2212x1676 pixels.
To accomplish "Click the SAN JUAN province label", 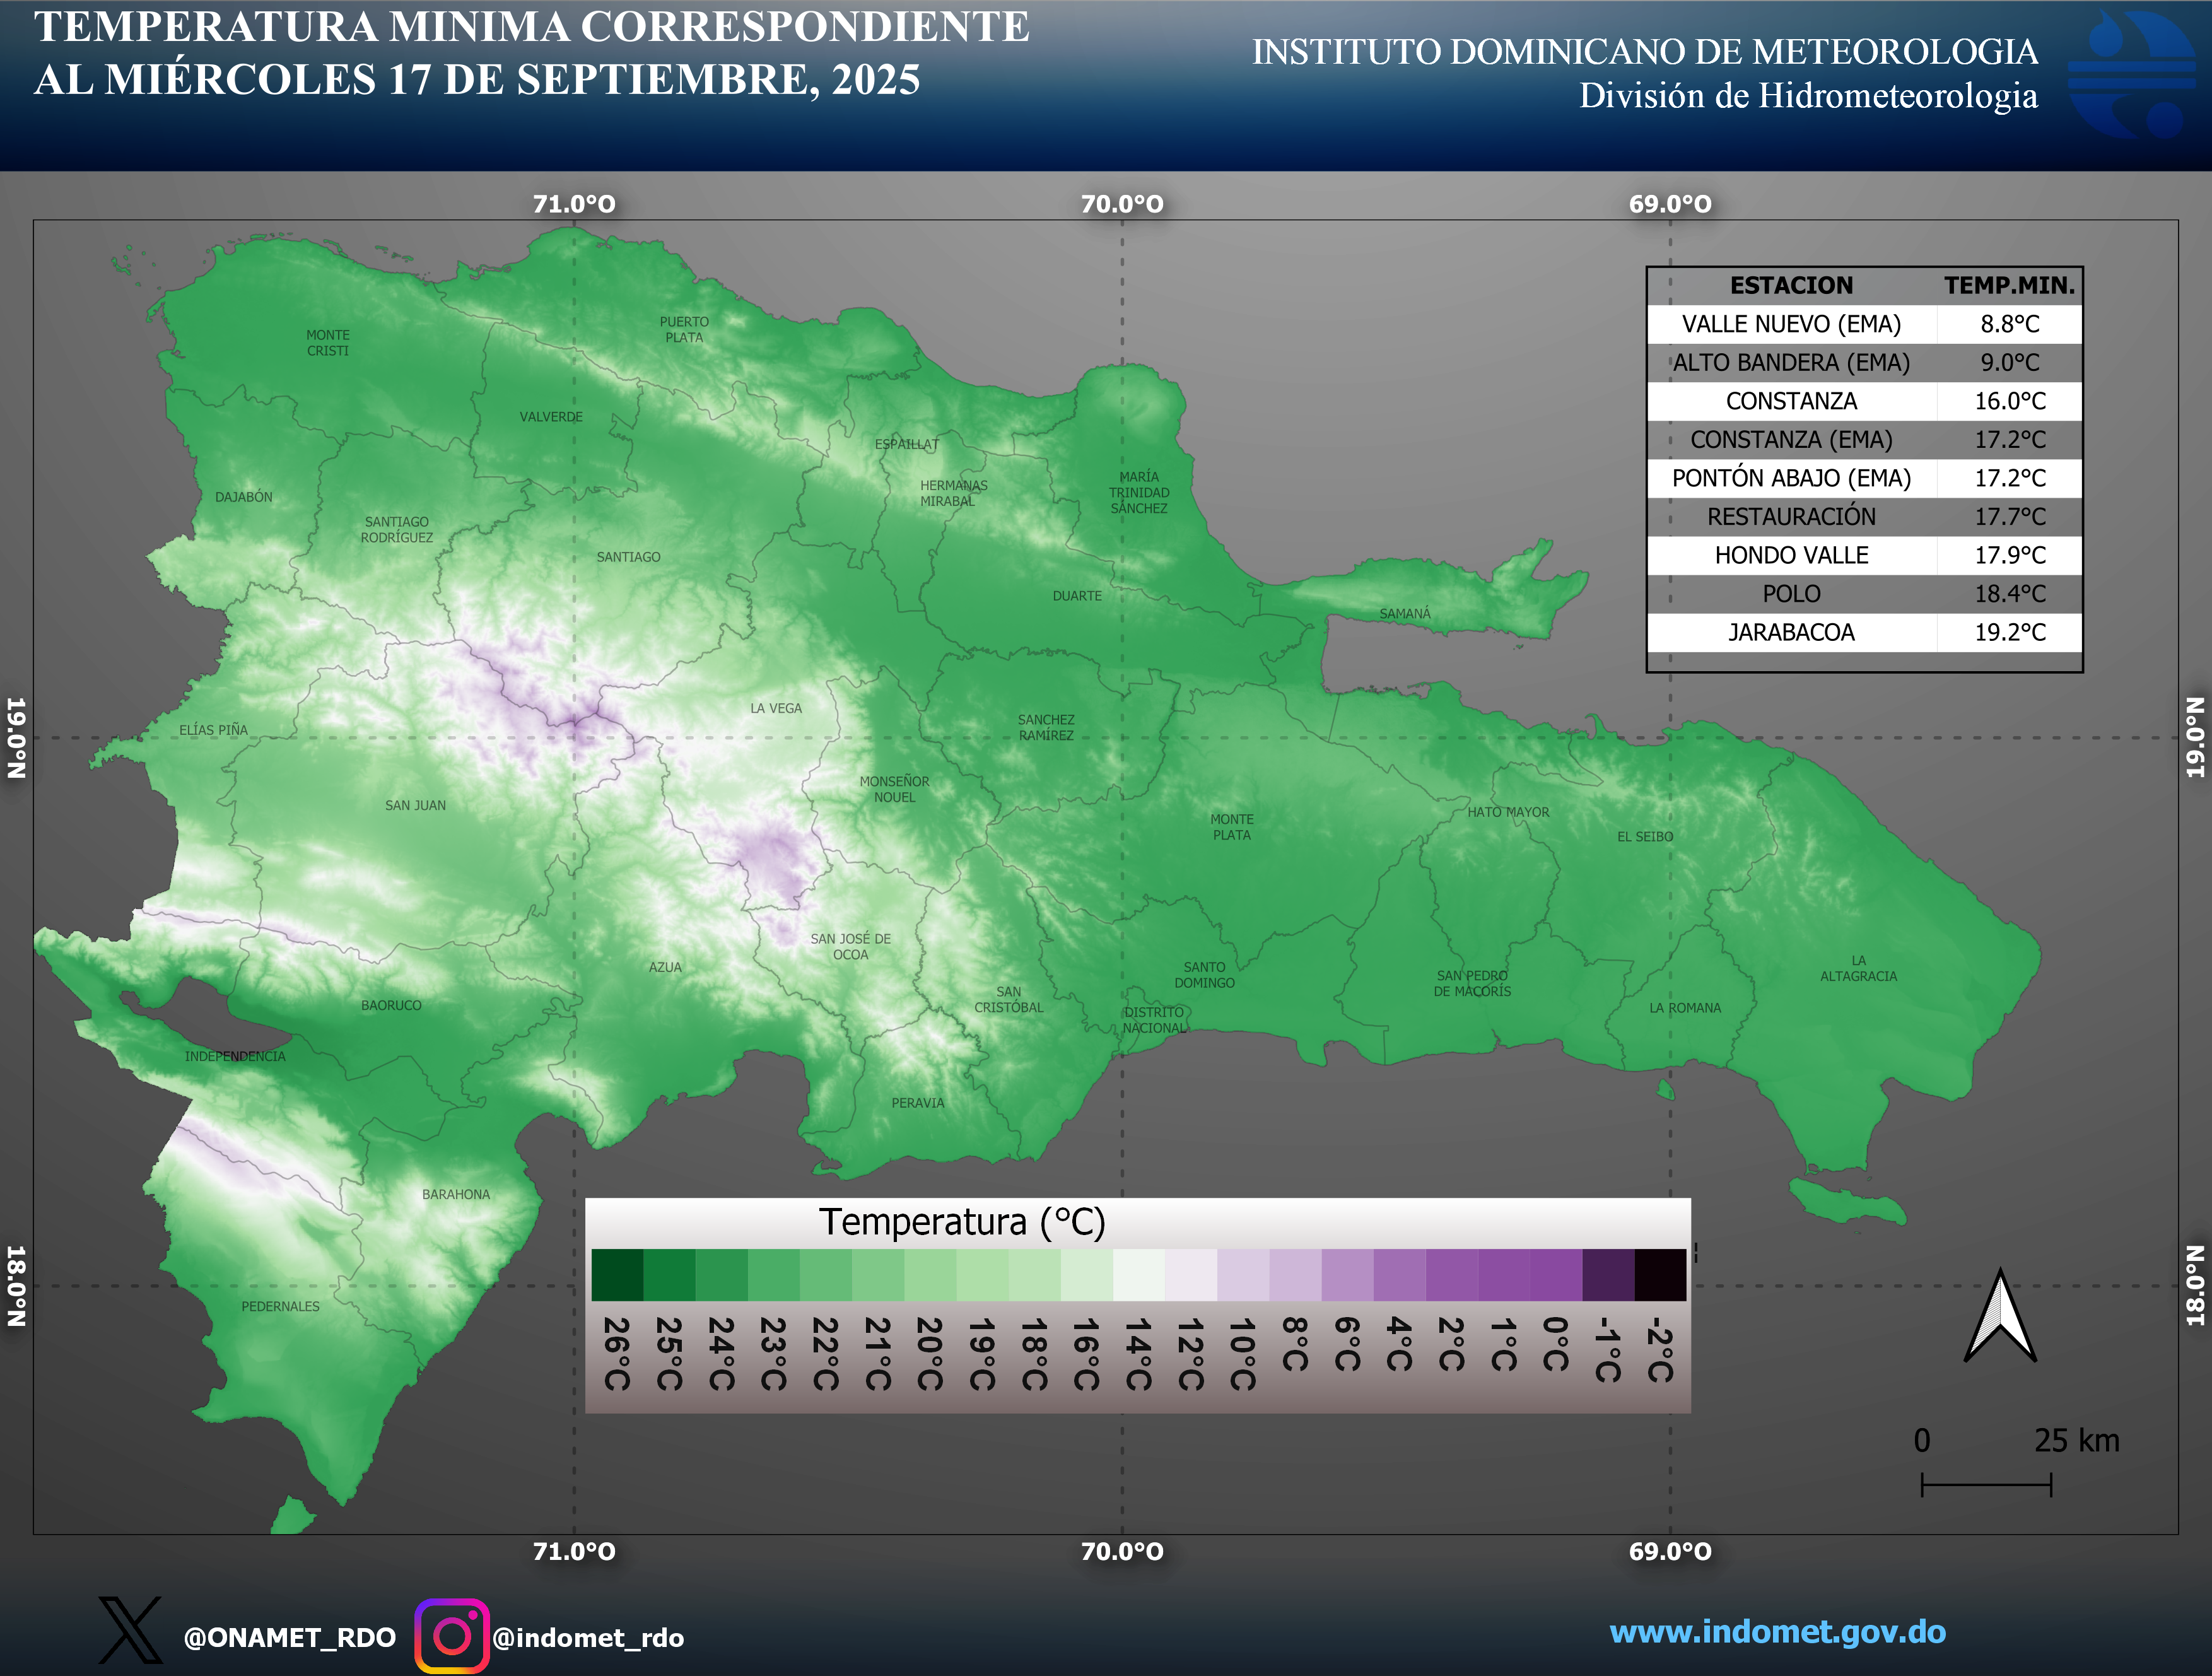I will click(x=415, y=805).
